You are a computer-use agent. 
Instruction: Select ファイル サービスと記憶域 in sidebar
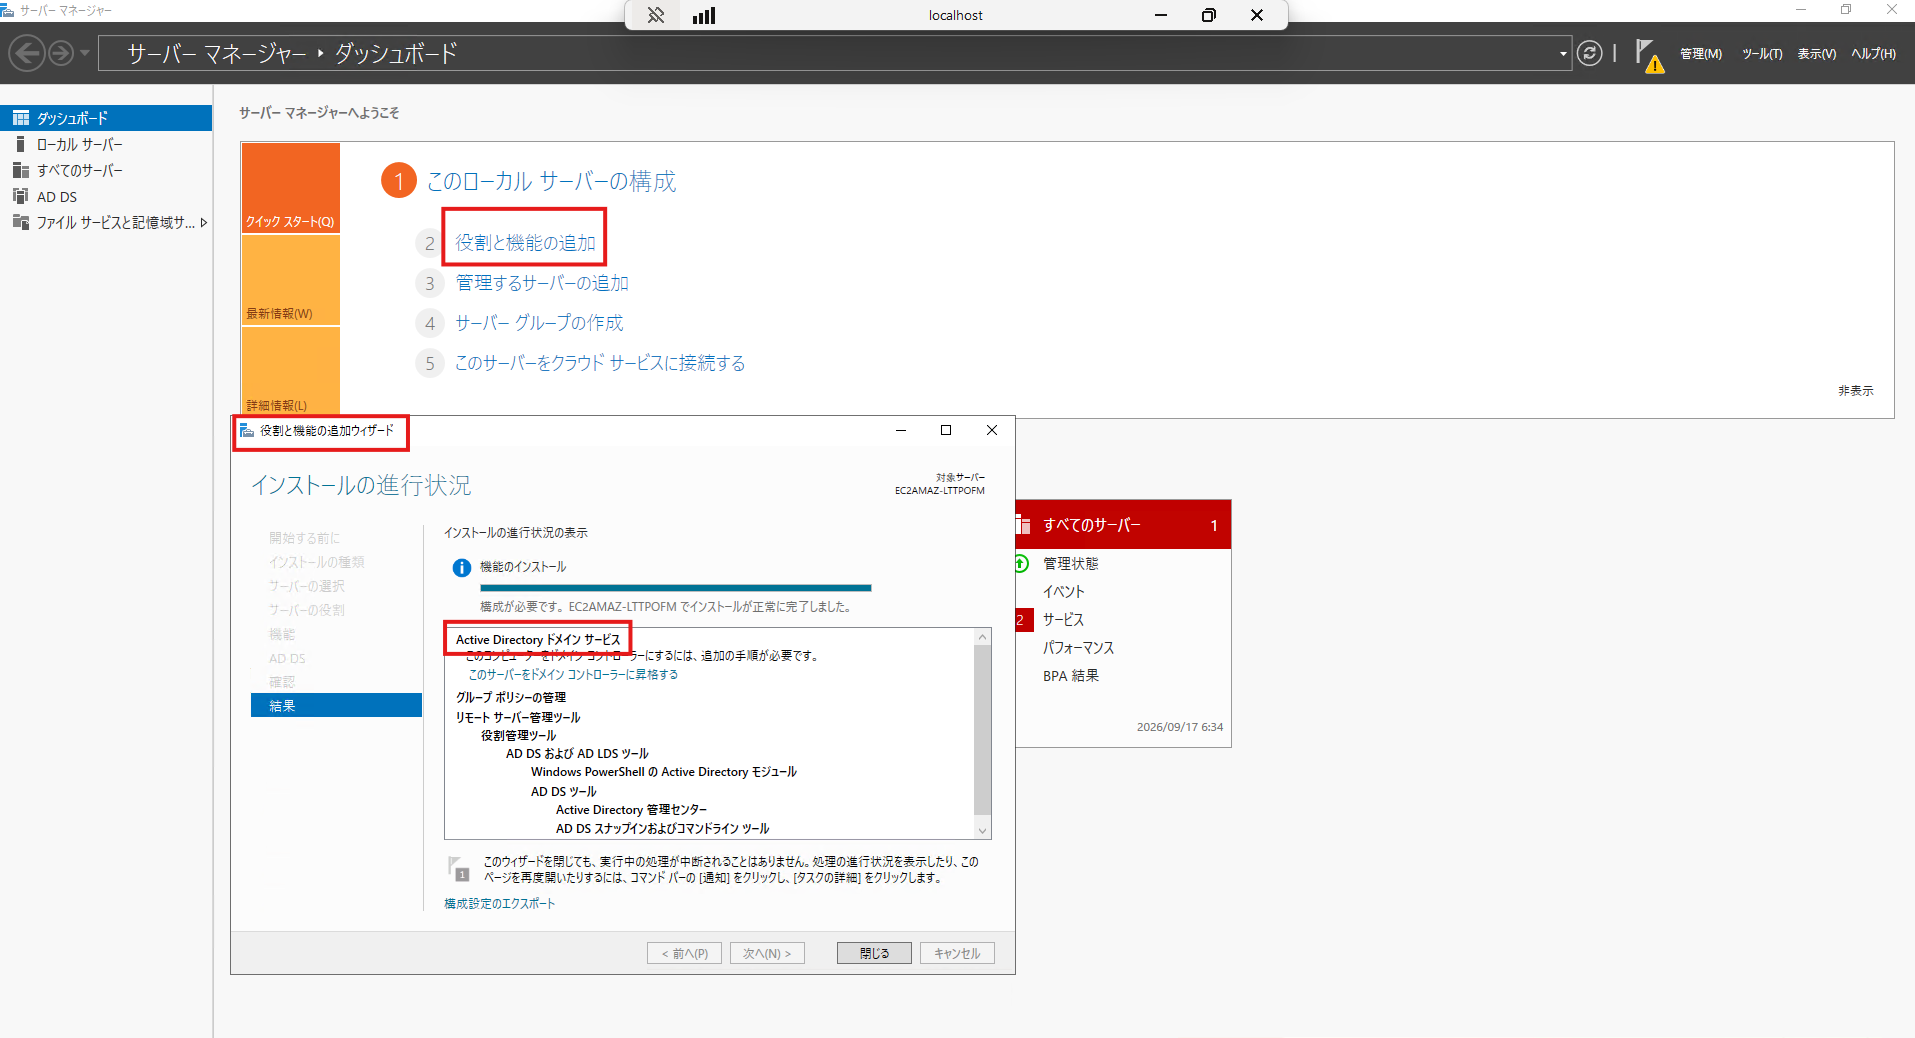[106, 222]
